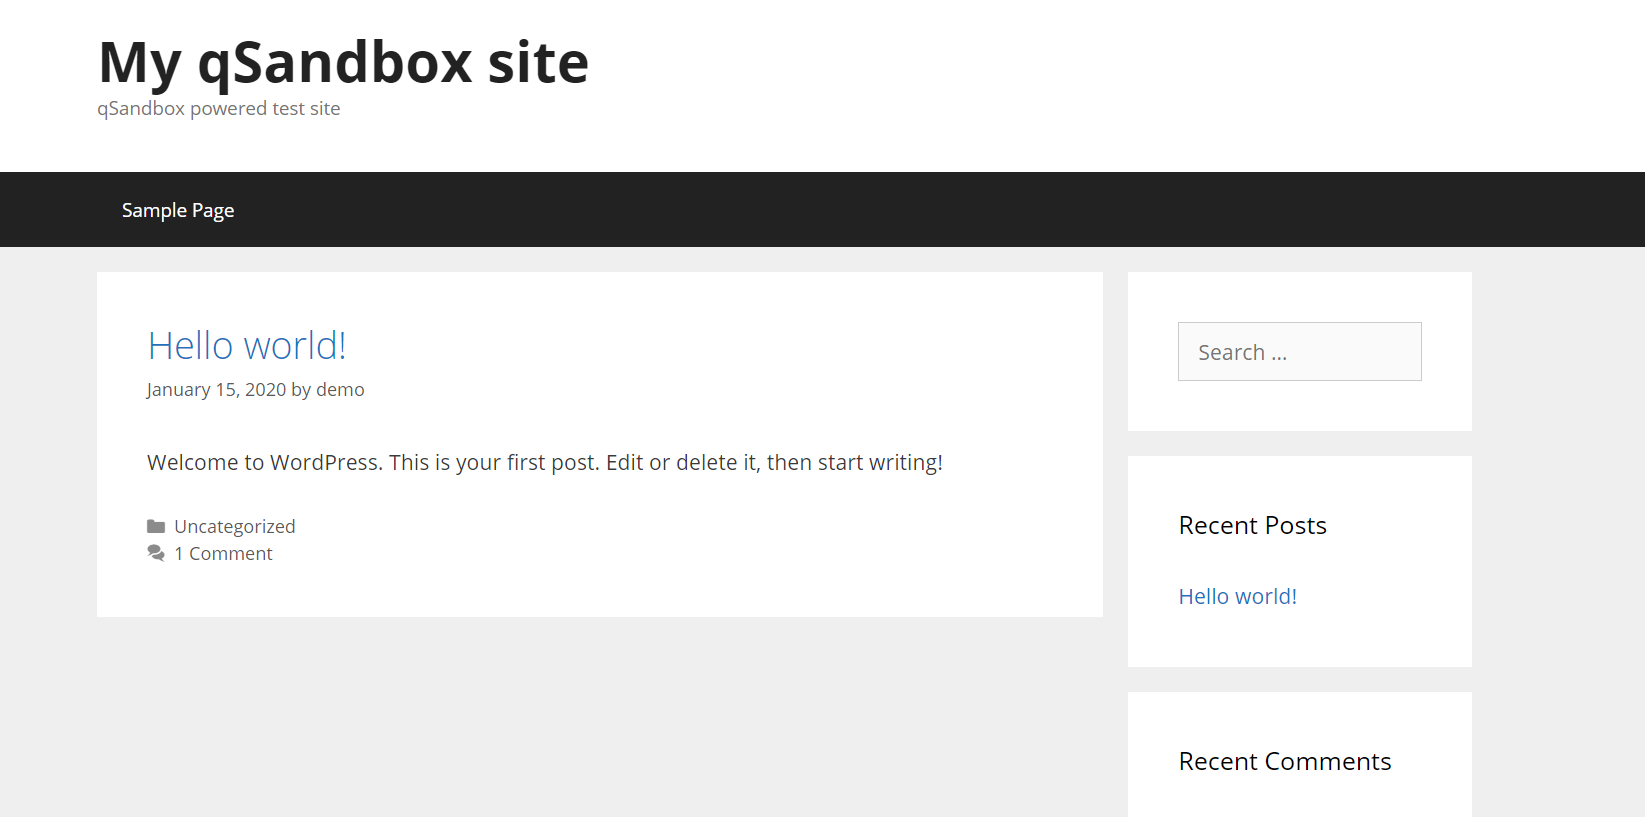1645x817 pixels.
Task: Open the Hello world! post title
Action: point(247,346)
